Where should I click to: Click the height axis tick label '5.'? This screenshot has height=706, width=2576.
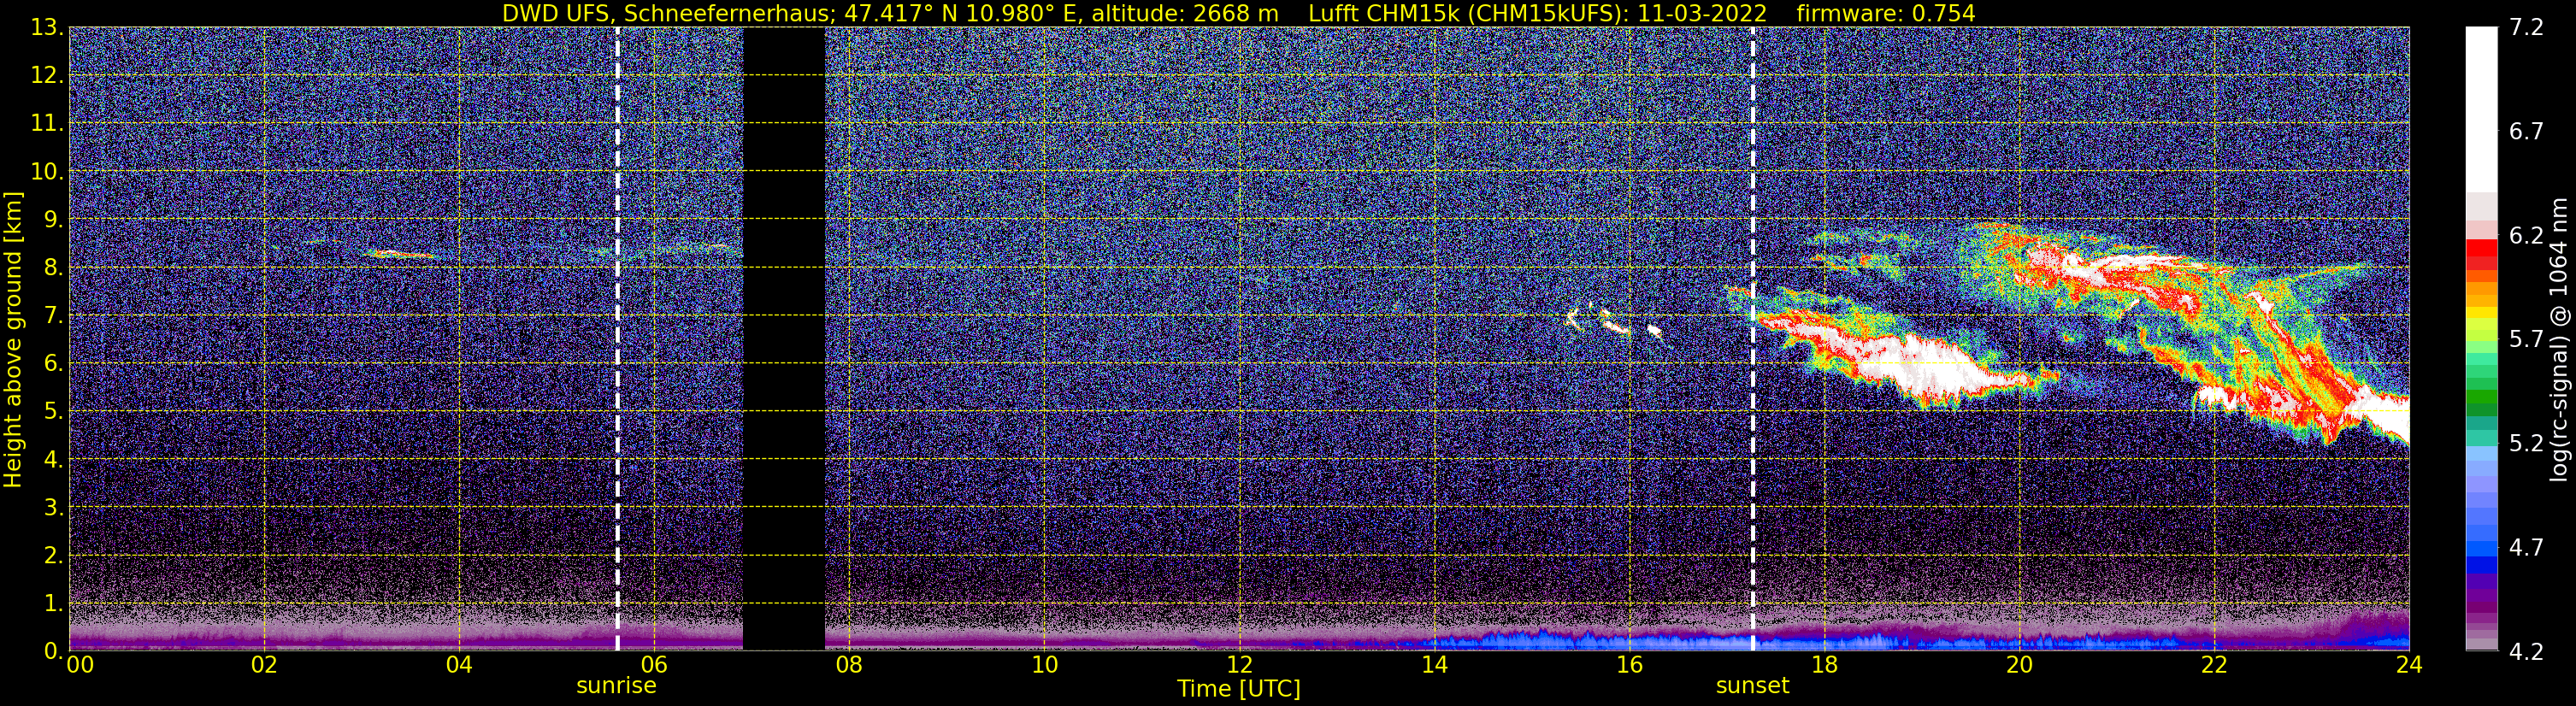coord(54,412)
